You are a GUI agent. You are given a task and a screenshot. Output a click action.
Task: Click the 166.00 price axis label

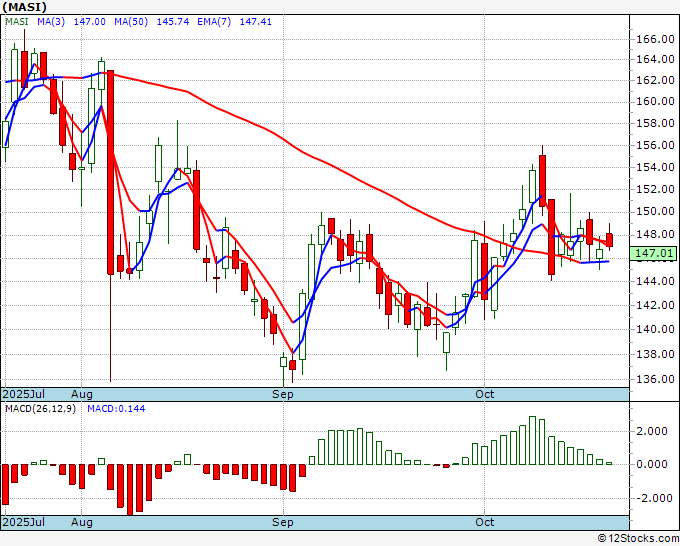tap(655, 39)
